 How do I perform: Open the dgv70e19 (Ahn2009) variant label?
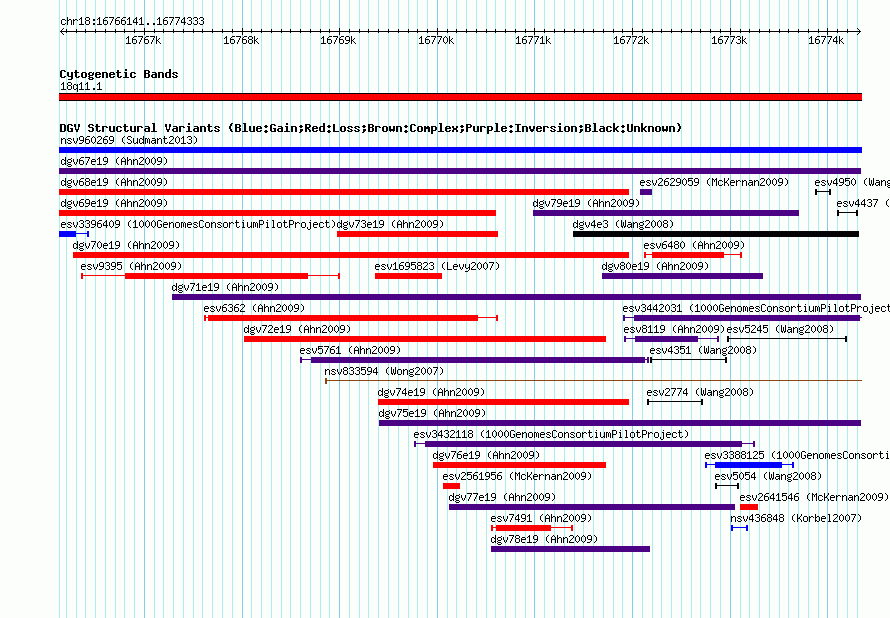pyautogui.click(x=127, y=245)
